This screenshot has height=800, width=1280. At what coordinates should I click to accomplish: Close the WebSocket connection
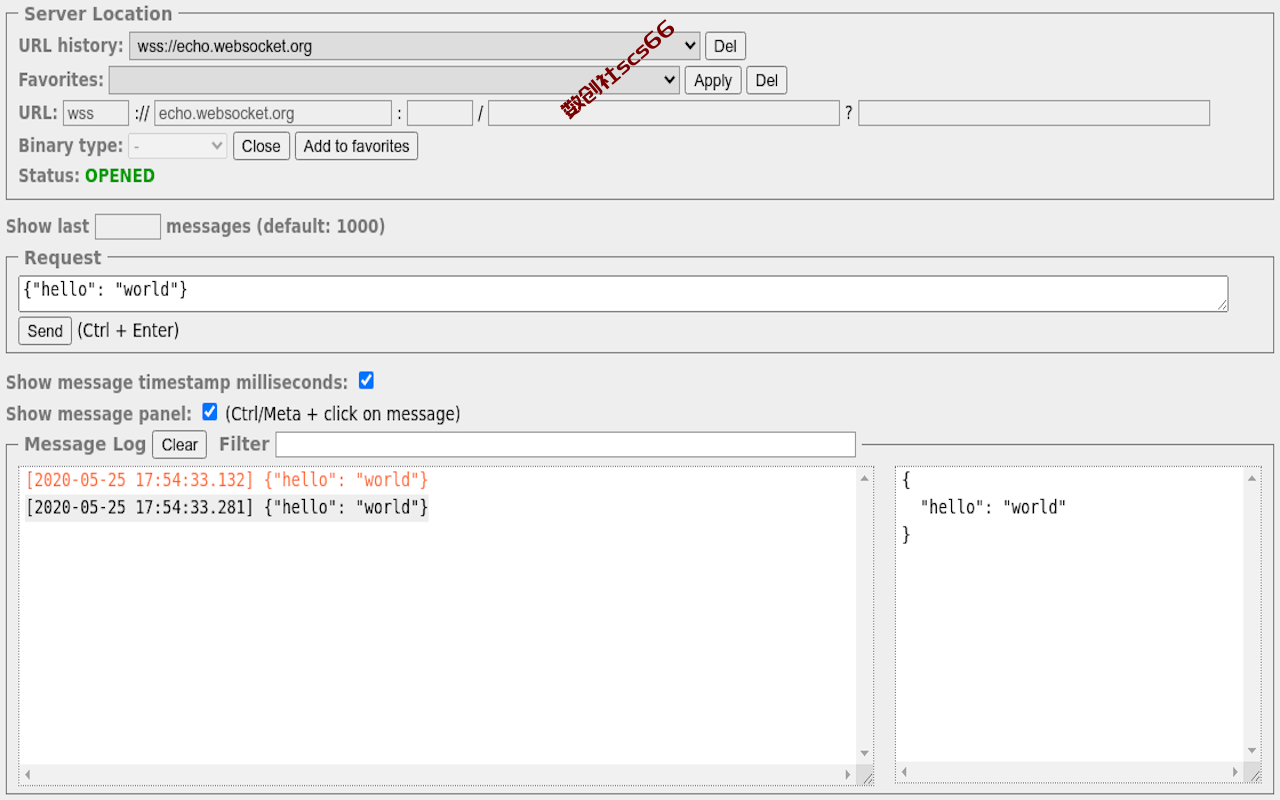pos(261,146)
